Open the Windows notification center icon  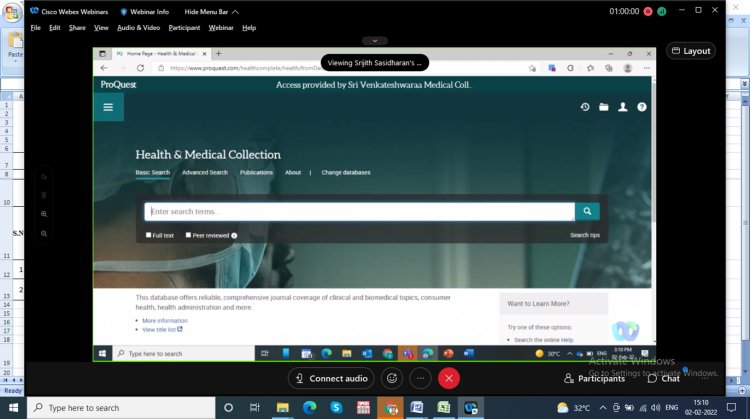point(731,408)
